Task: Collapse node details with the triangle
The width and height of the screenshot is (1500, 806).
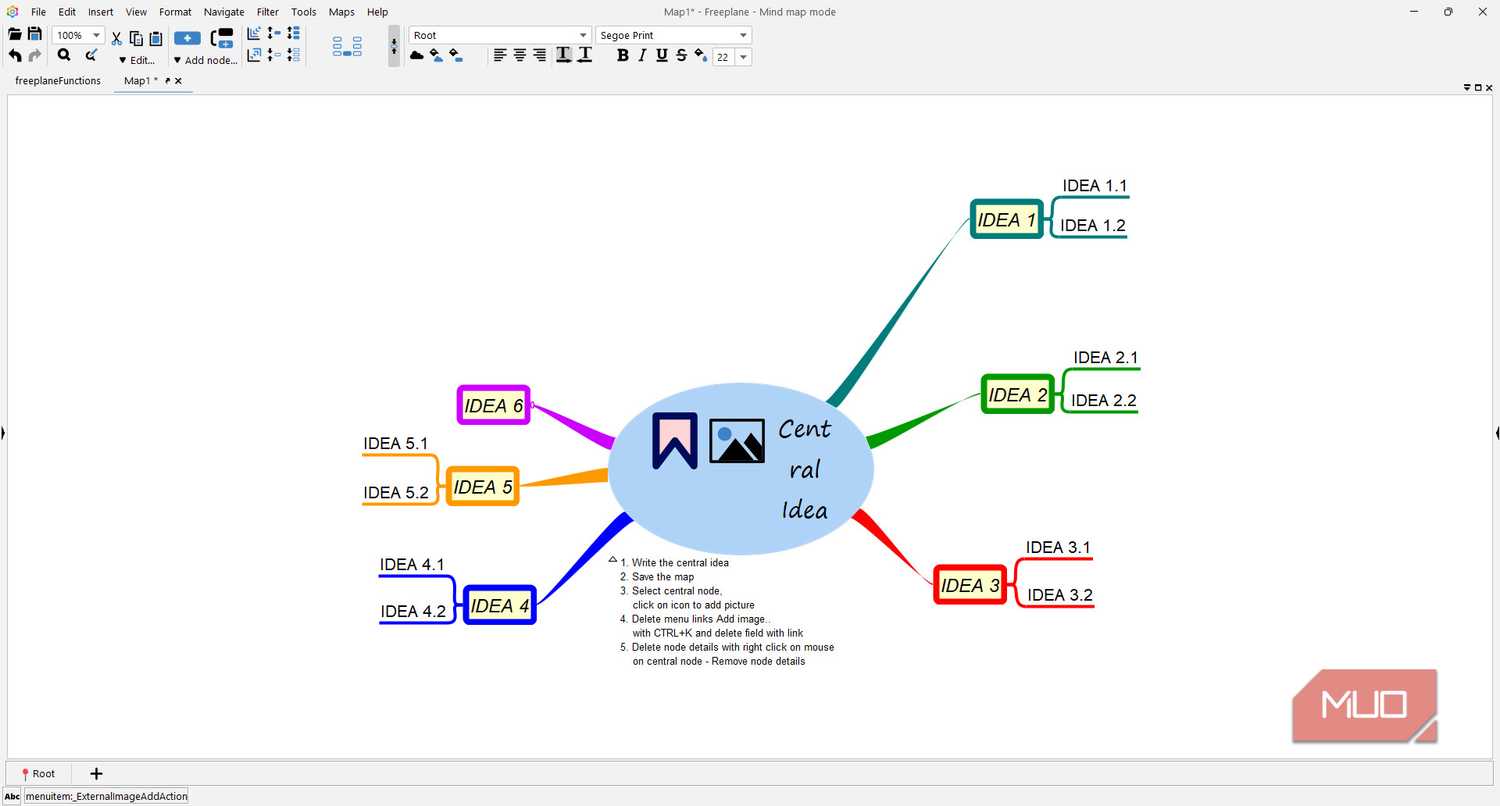Action: [x=613, y=560]
